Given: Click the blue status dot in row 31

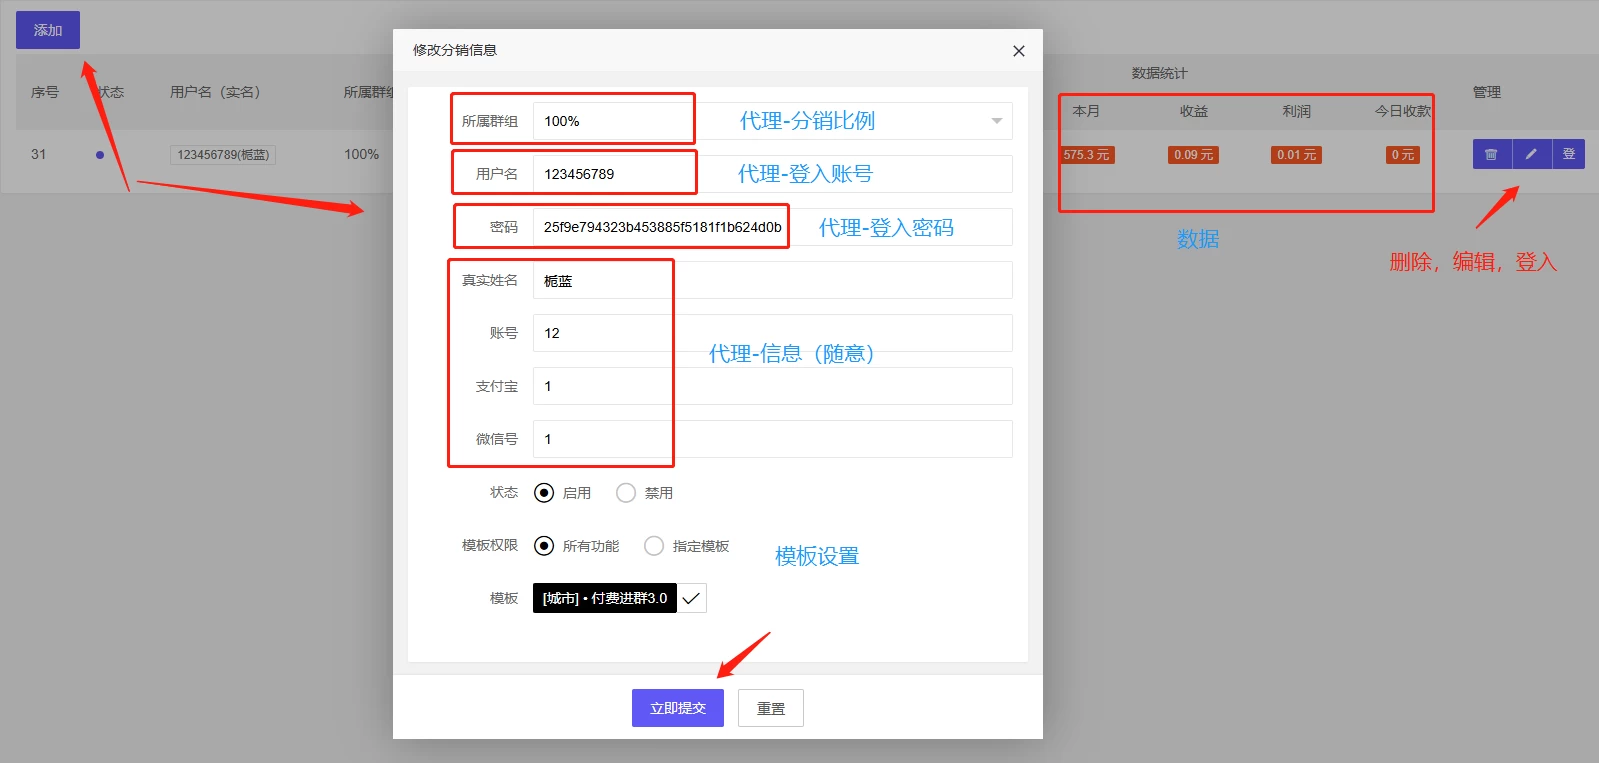Looking at the screenshot, I should (x=99, y=155).
